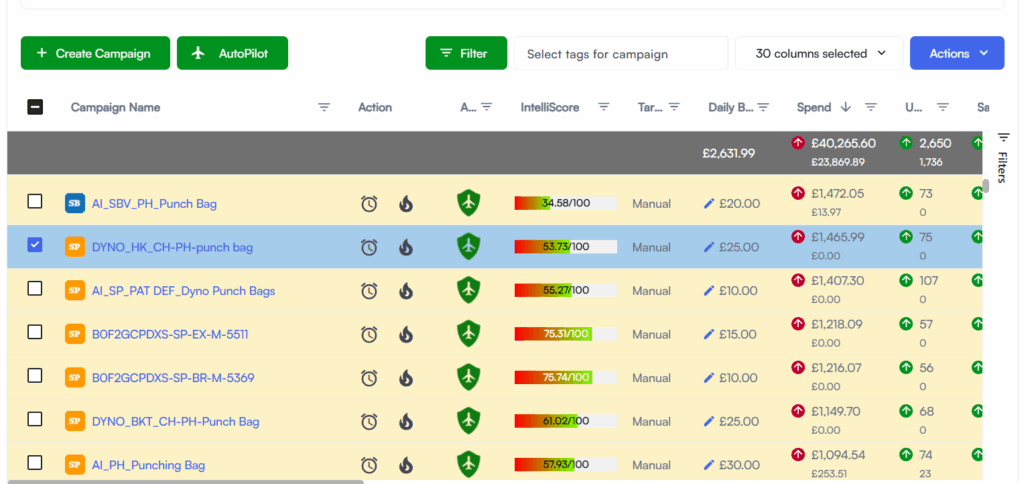Click the green airplane shield for B0F2GCPDXS-SP-EX-M-5511
This screenshot has width=1024, height=484.
(x=468, y=334)
